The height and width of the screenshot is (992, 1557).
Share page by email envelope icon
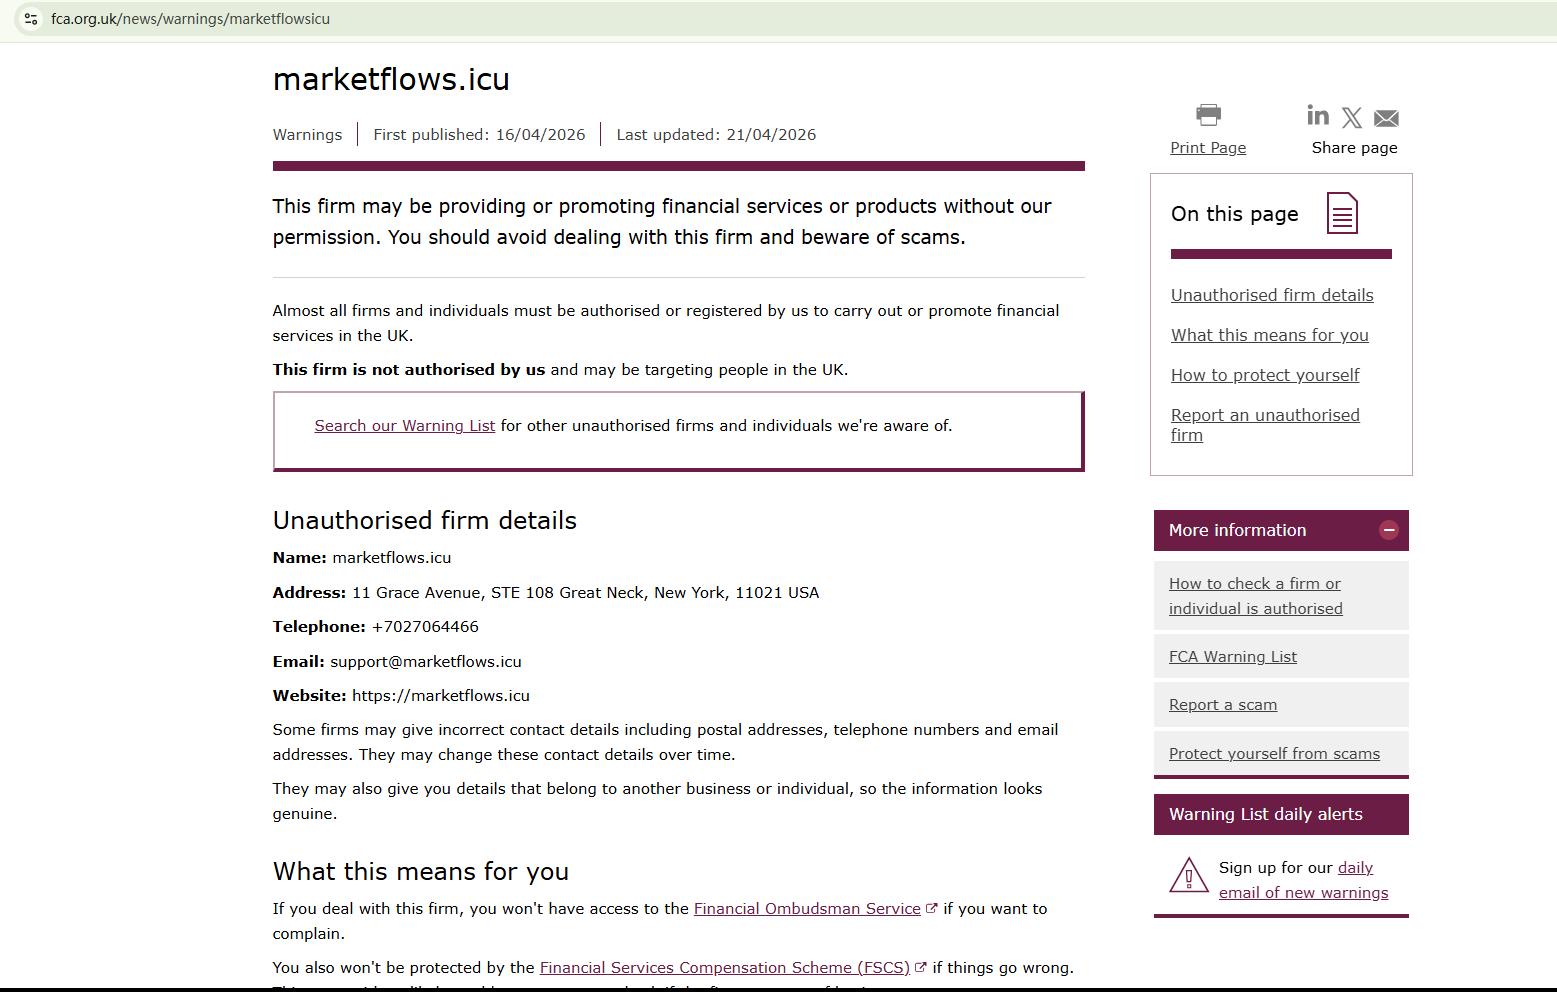(x=1386, y=118)
